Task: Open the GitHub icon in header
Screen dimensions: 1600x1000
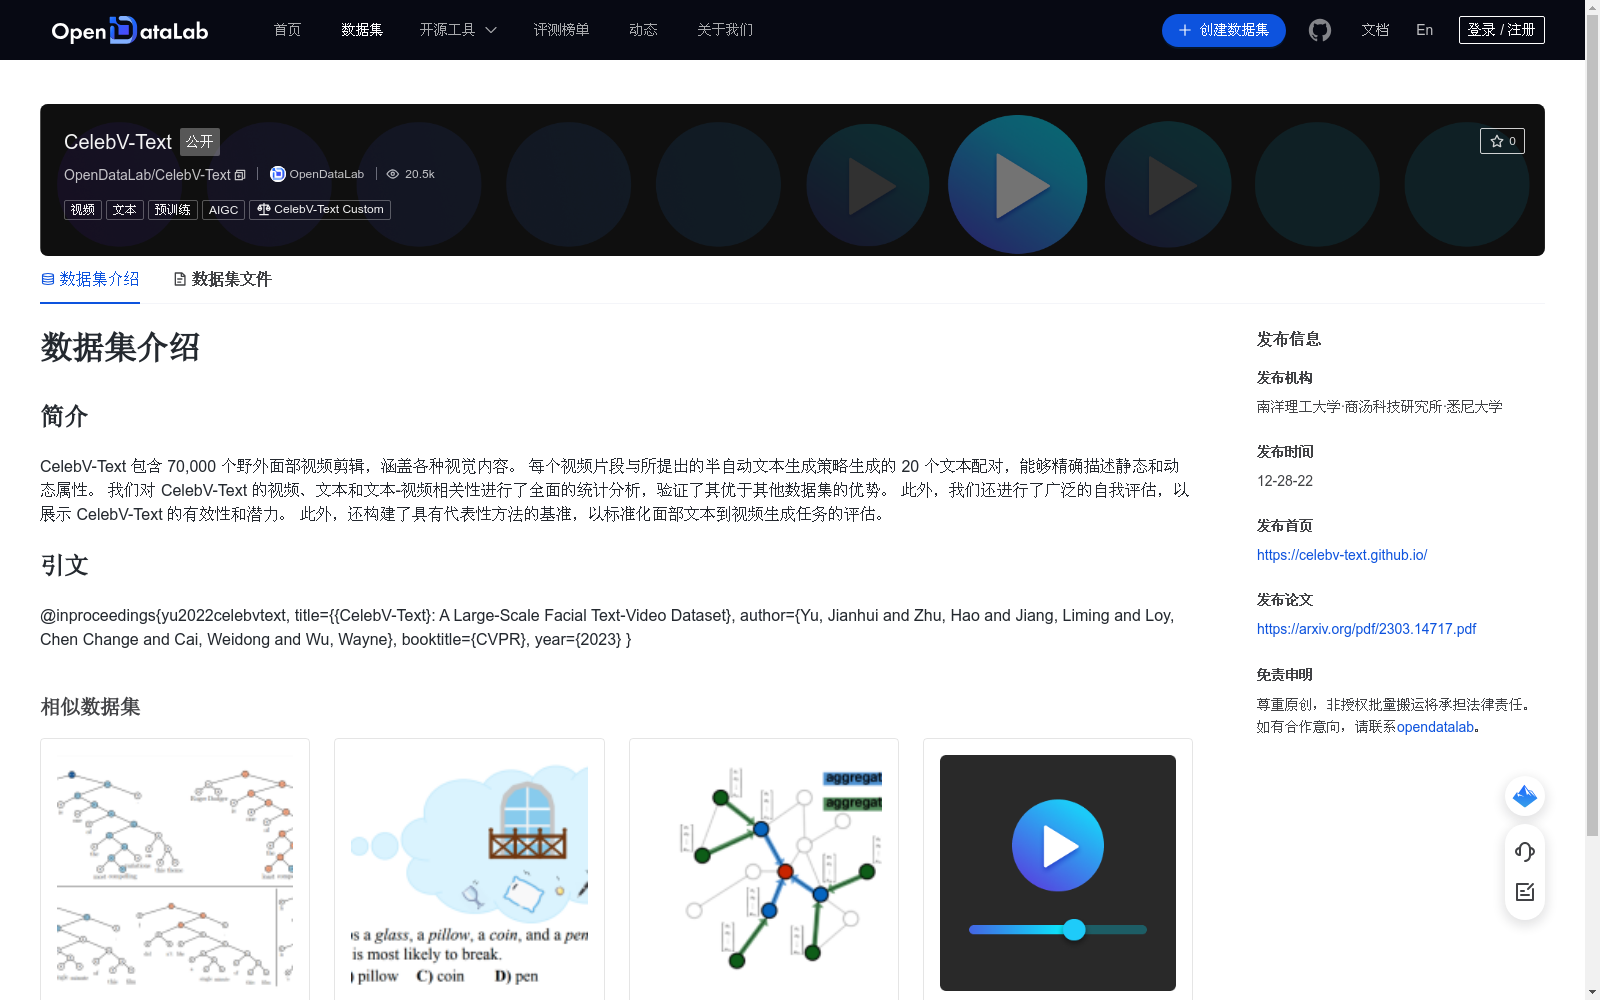Action: tap(1320, 30)
